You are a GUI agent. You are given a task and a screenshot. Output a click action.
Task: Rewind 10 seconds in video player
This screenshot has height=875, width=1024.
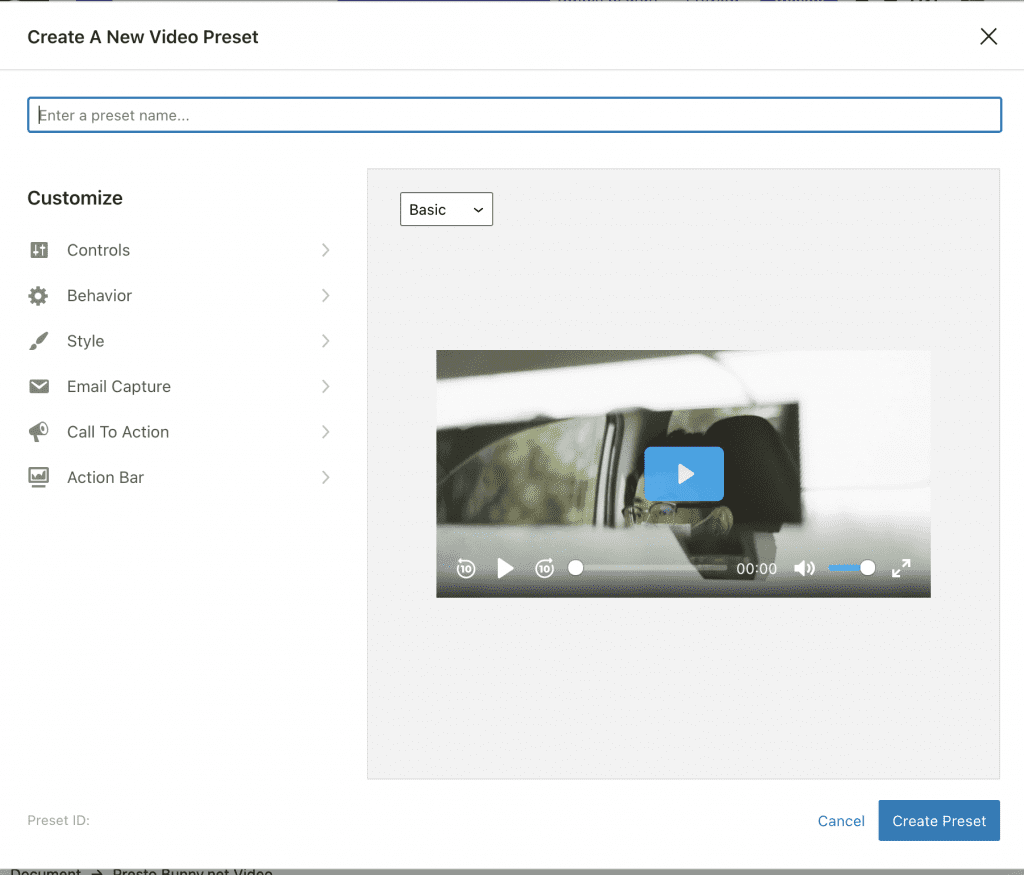pos(466,569)
